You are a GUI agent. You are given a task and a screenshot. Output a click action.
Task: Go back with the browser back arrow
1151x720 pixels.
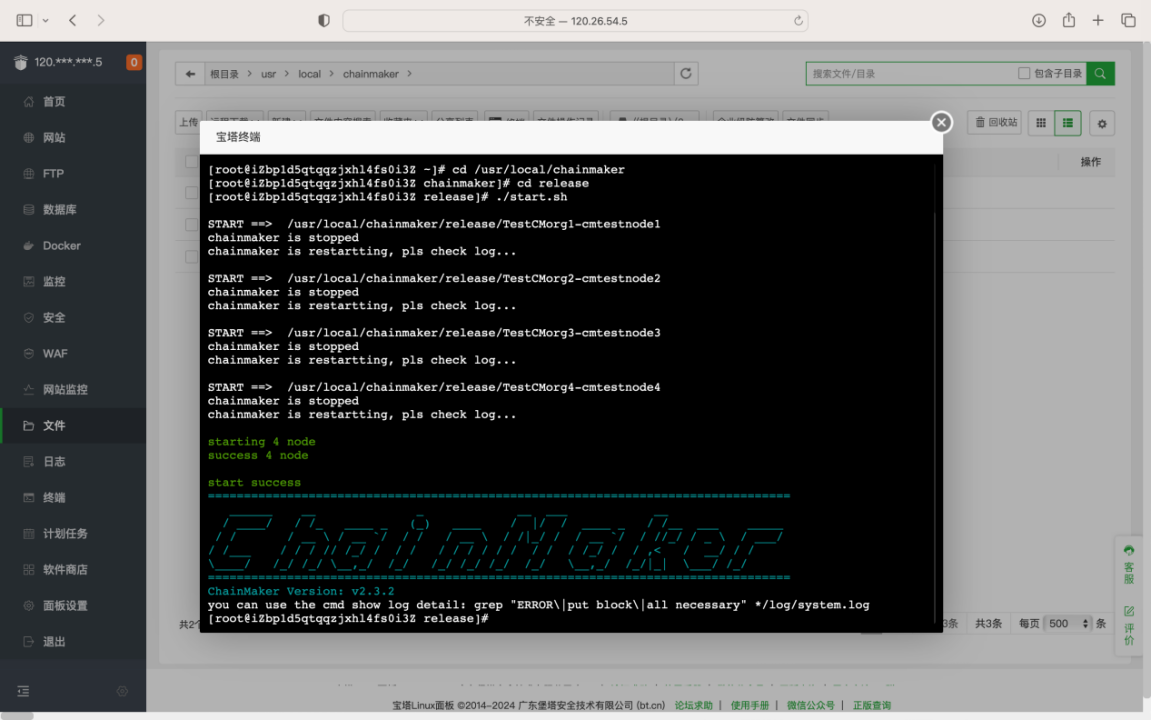point(73,21)
